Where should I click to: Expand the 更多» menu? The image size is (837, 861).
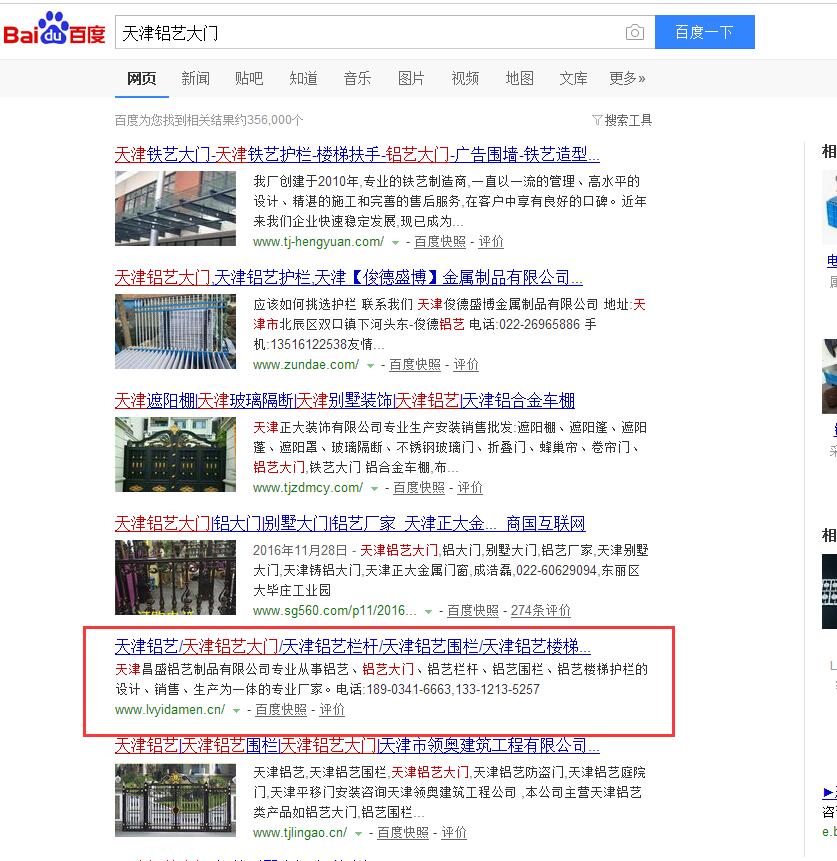pos(627,79)
